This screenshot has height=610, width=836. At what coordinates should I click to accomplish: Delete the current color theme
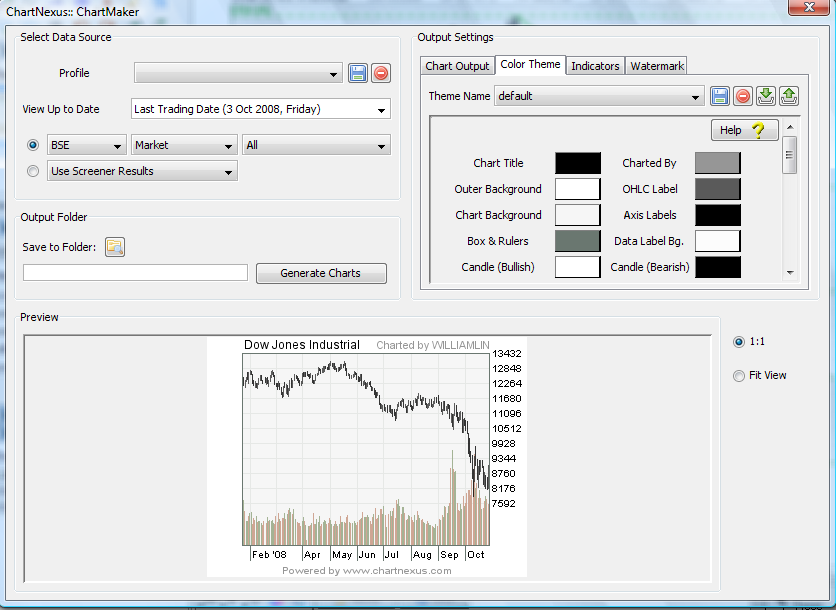click(x=743, y=96)
